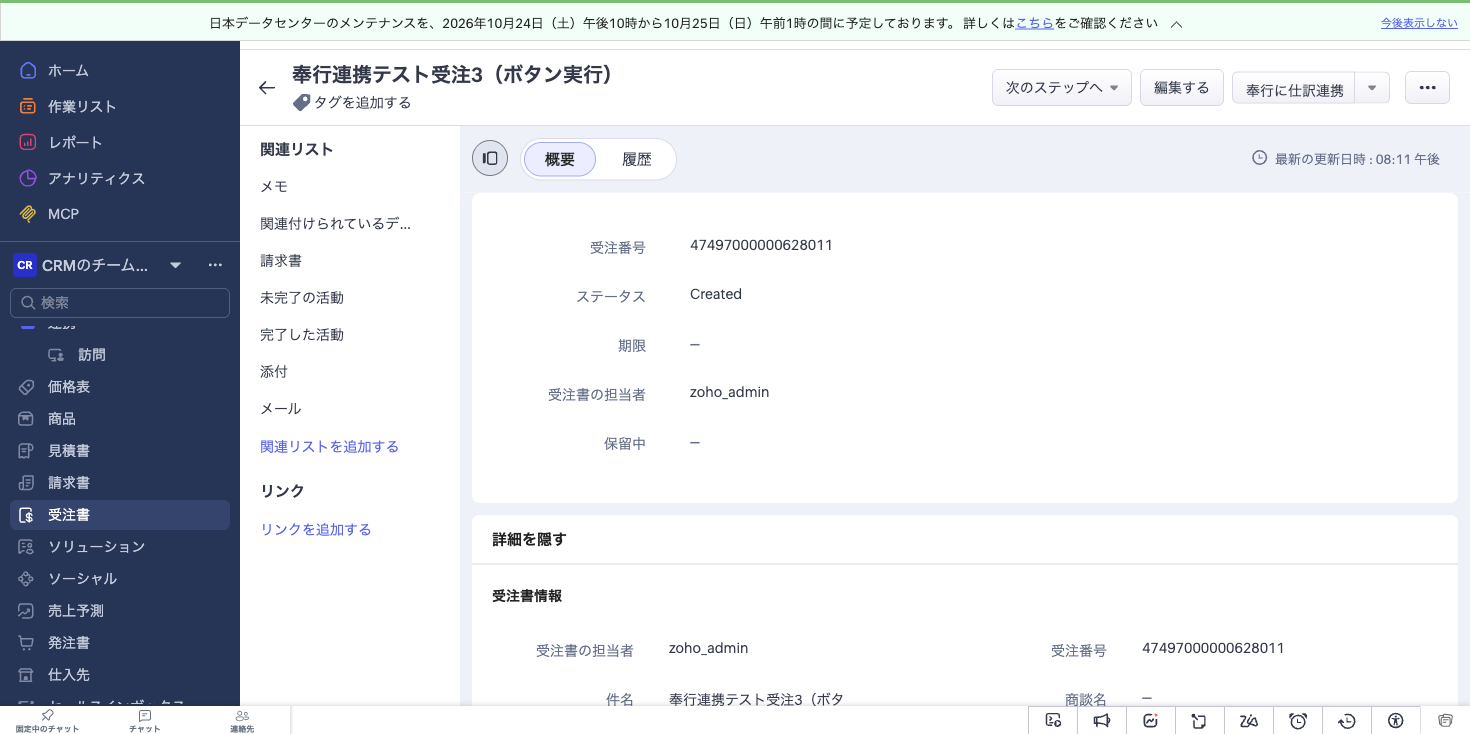Click the 編集する button

(1182, 88)
